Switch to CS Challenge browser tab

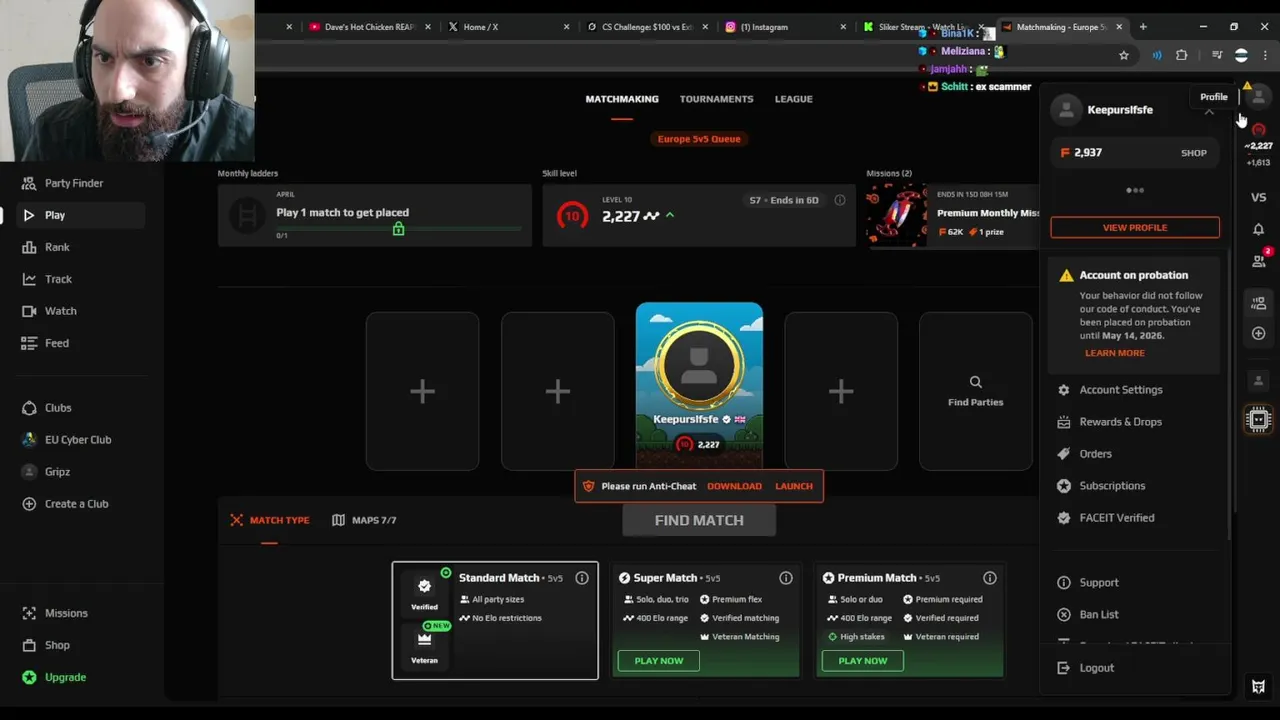648,27
